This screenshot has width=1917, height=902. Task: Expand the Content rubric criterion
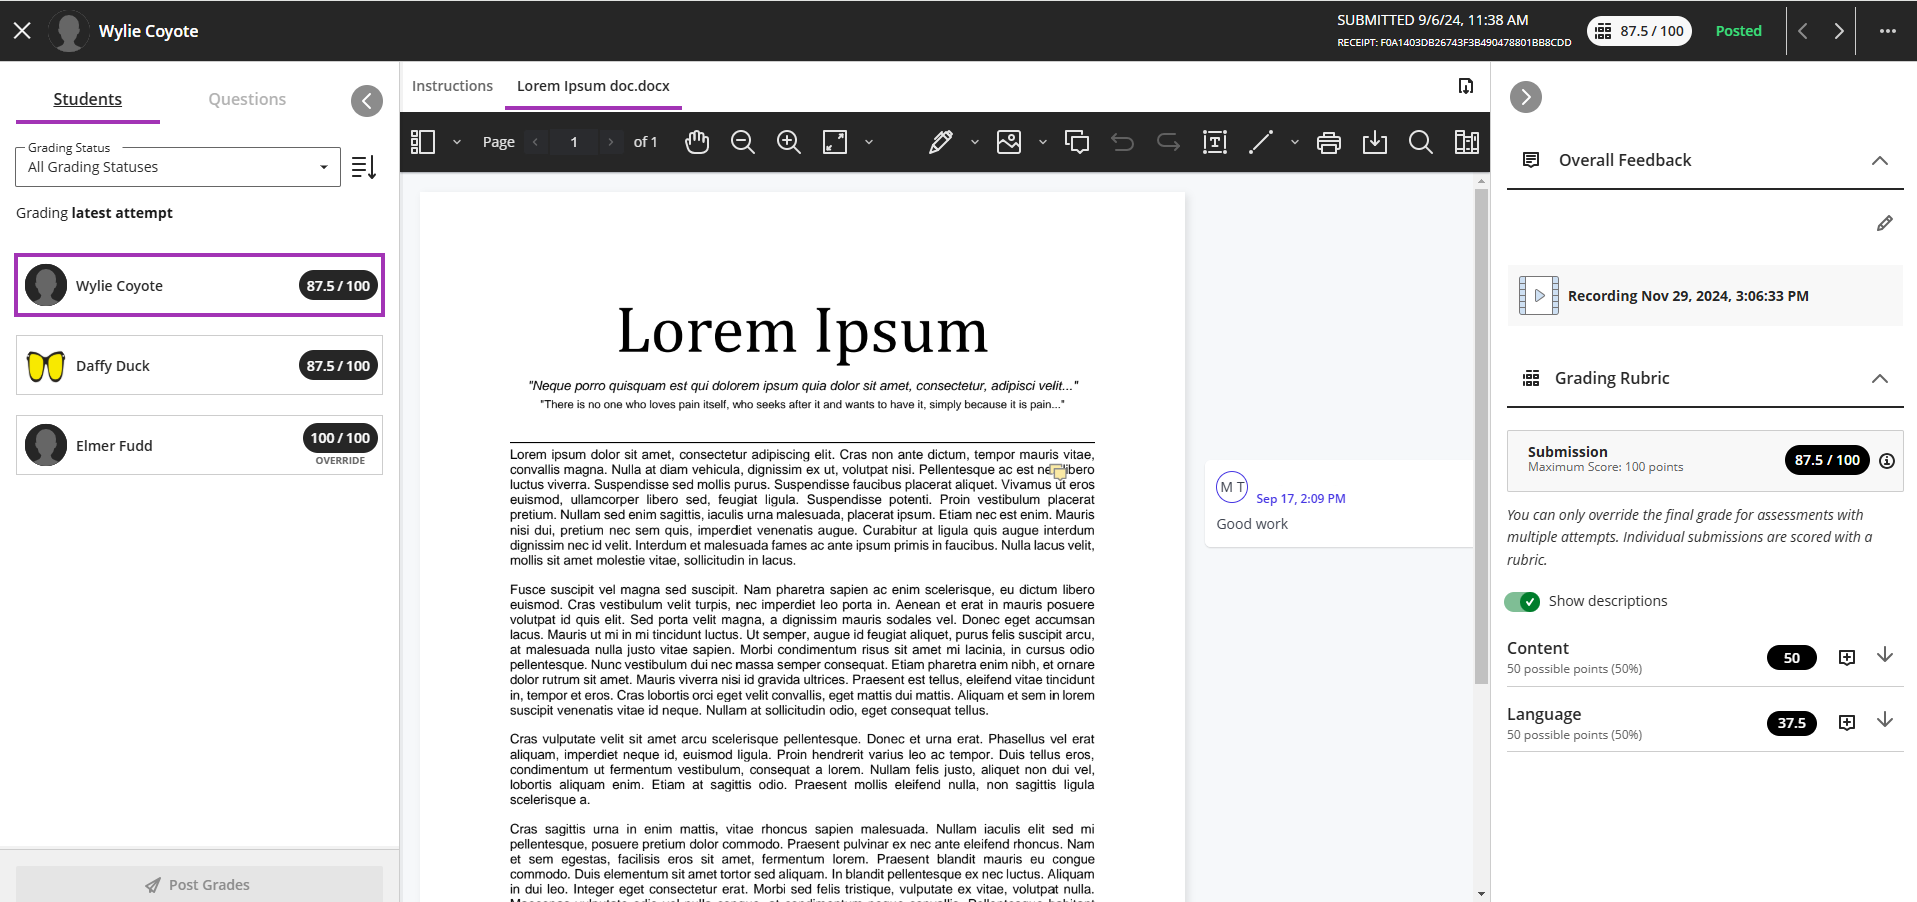(x=1886, y=655)
